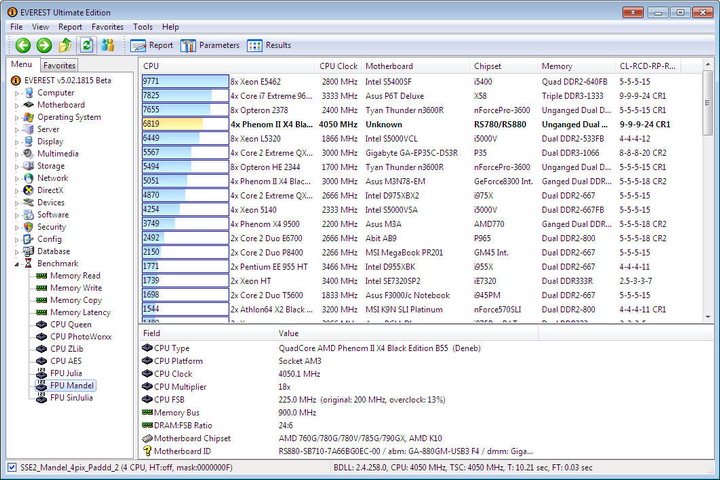The width and height of the screenshot is (720, 480).
Task: Show benchmark Results
Action: 269,45
